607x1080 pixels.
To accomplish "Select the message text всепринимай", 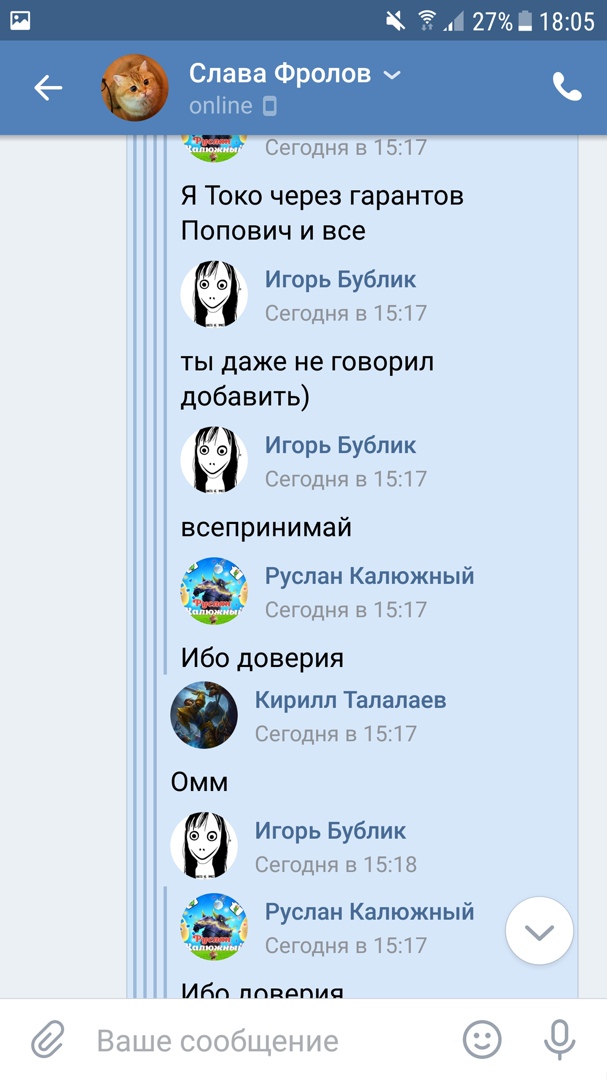I will click(266, 528).
